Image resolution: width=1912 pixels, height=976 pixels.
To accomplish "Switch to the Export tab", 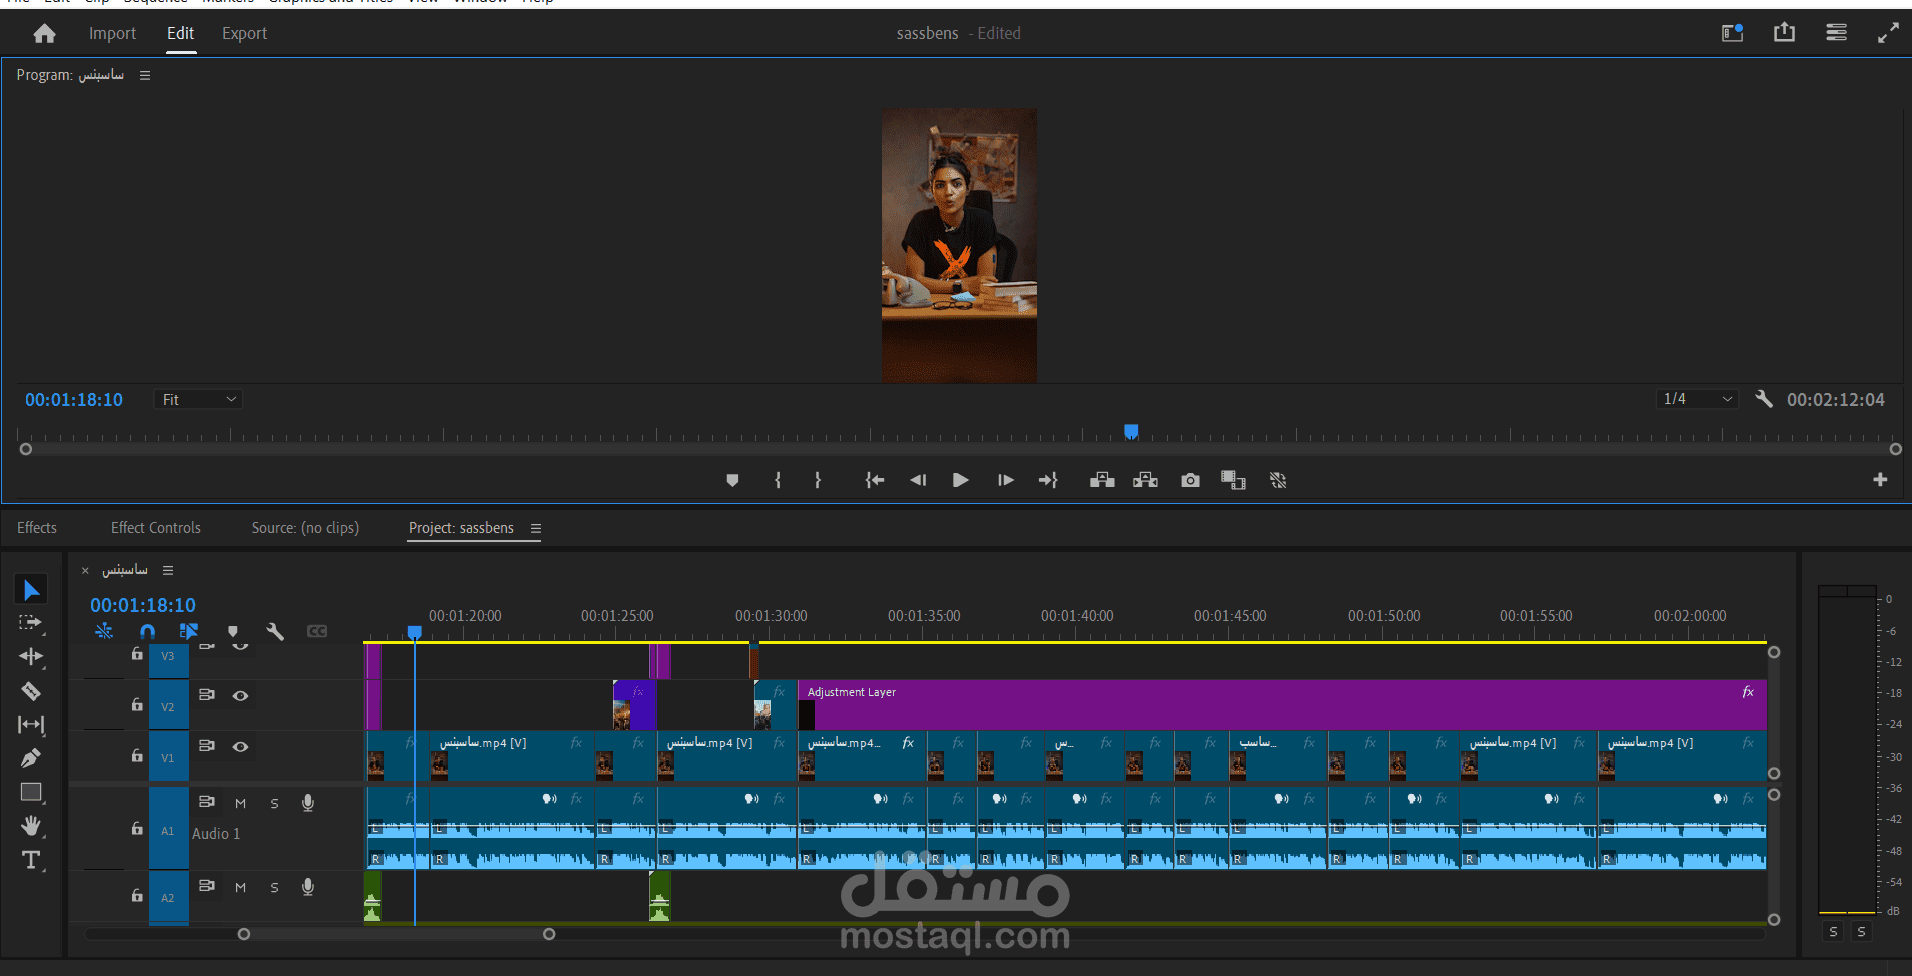I will coord(244,33).
